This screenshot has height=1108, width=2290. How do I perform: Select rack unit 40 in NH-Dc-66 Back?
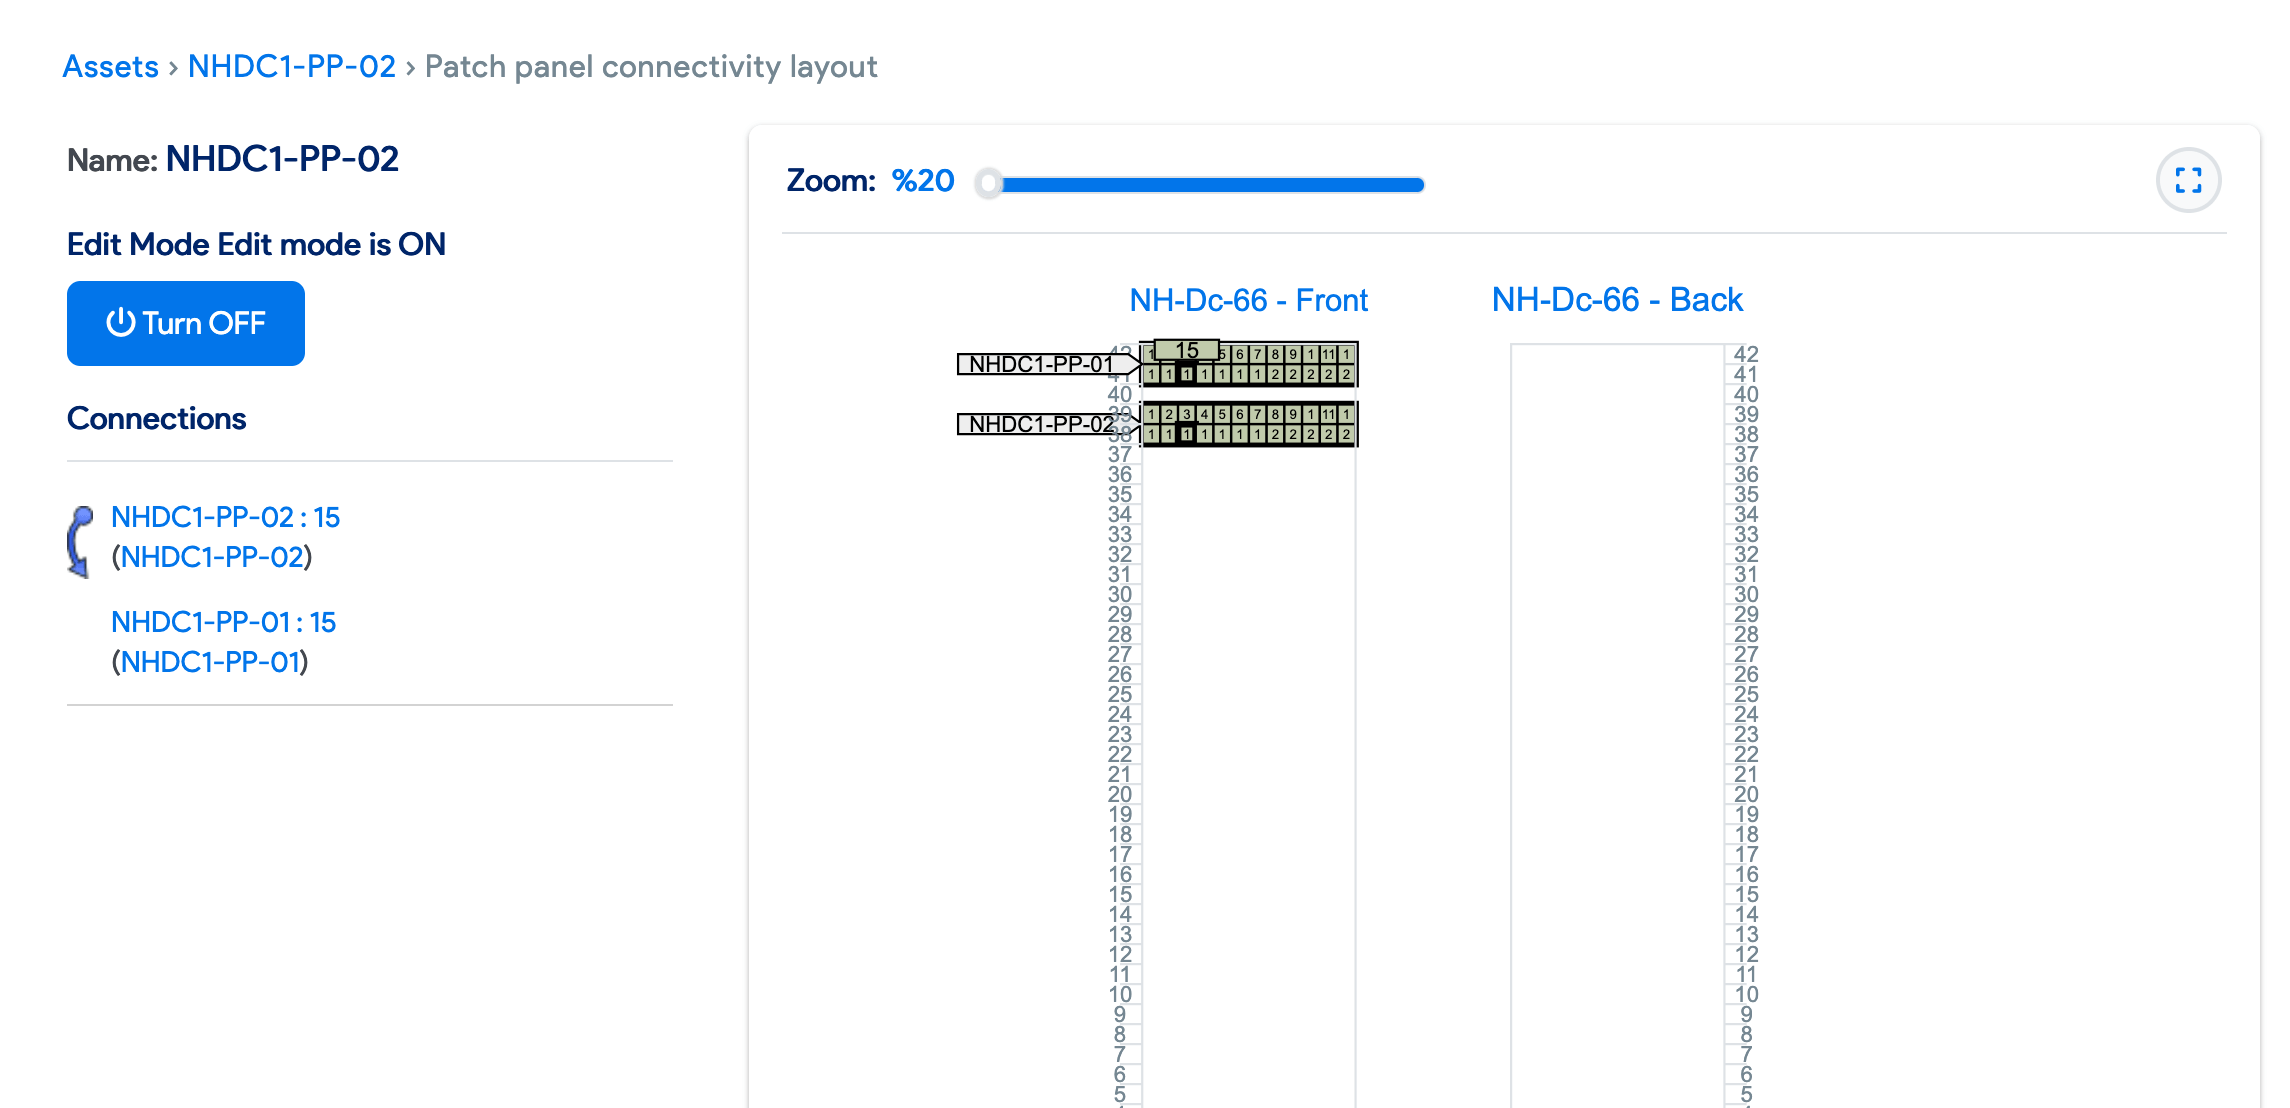[x=1747, y=395]
